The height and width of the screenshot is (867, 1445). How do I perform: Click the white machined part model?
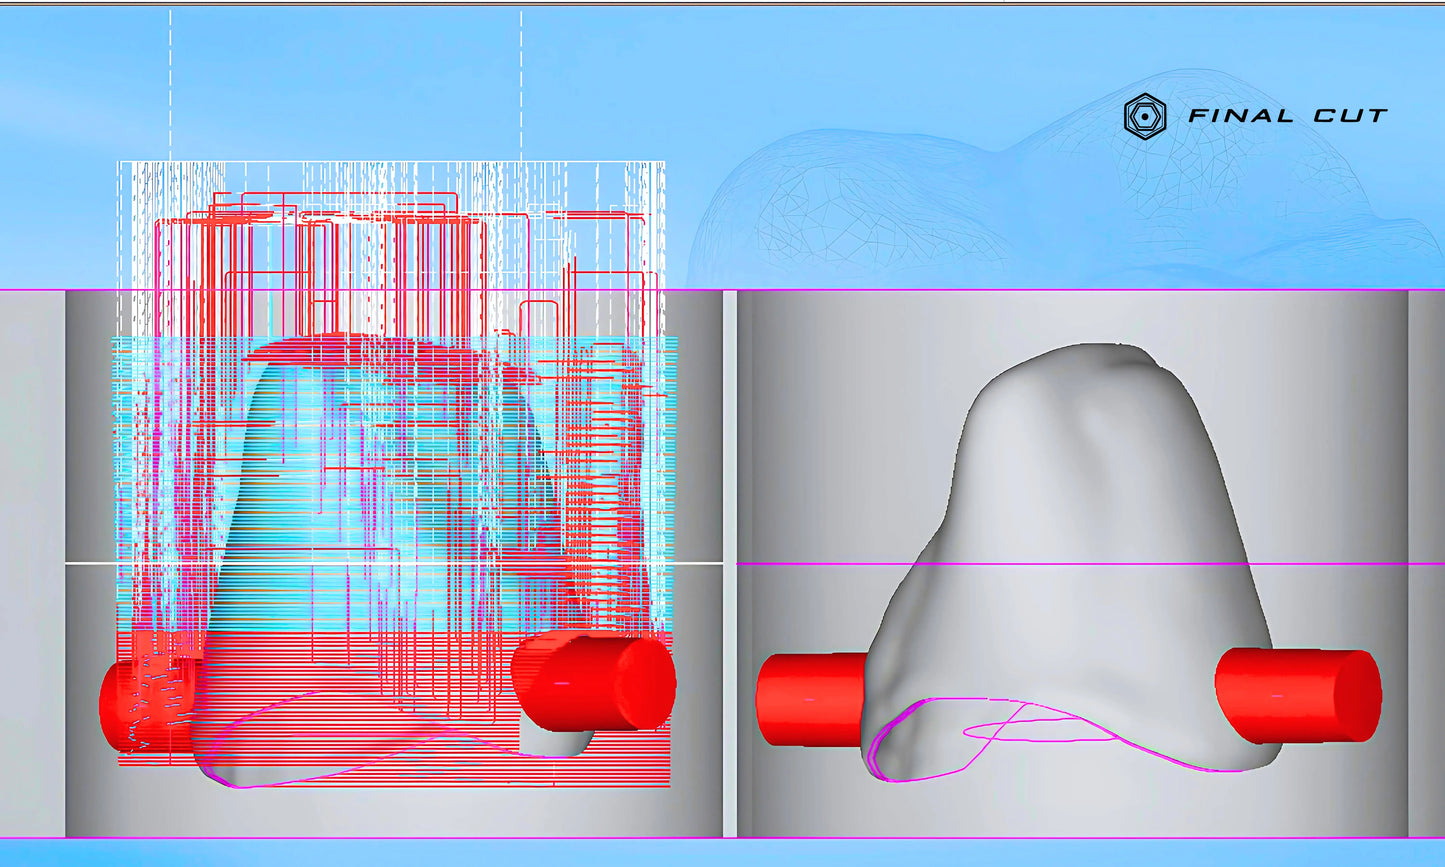(x=1080, y=480)
